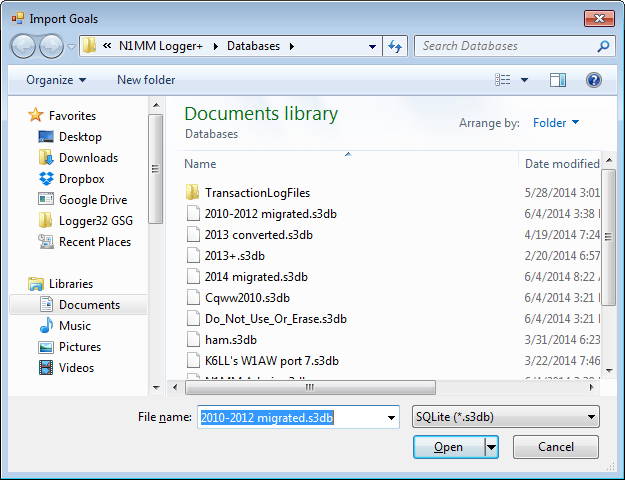The width and height of the screenshot is (625, 480).
Task: Select Favorites in the navigation pane
Action: 72,116
